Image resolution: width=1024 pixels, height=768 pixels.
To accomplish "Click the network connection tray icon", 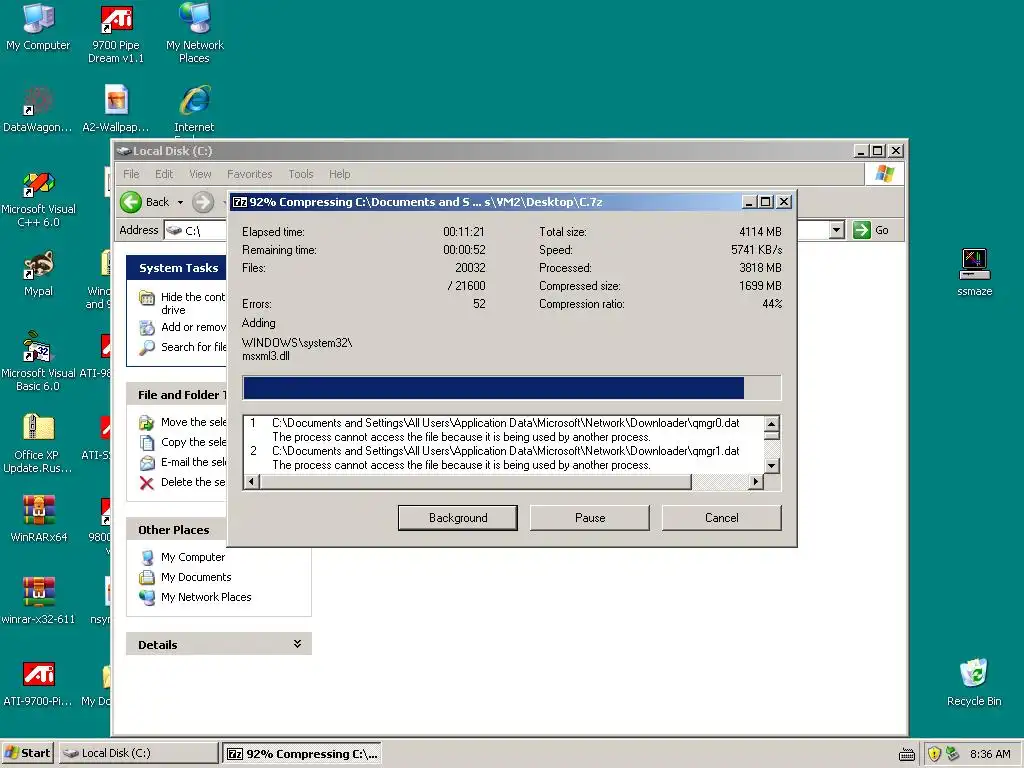I will (x=952, y=754).
